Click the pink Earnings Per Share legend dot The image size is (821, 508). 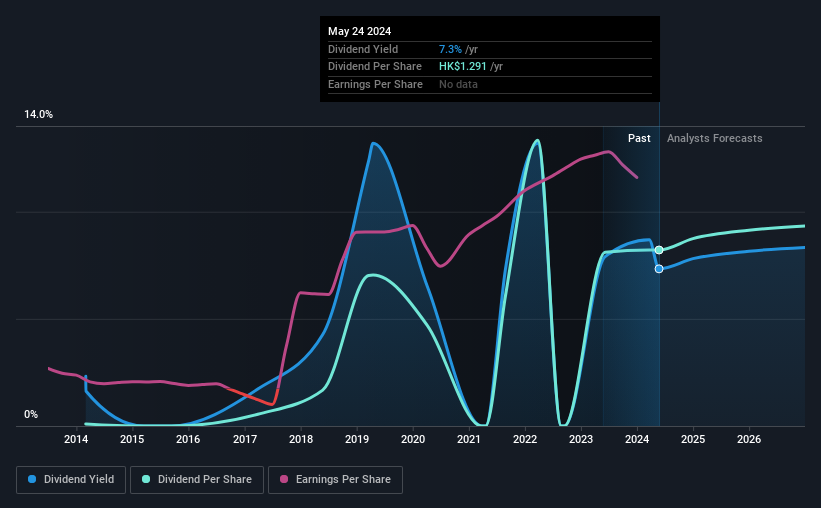click(x=284, y=479)
